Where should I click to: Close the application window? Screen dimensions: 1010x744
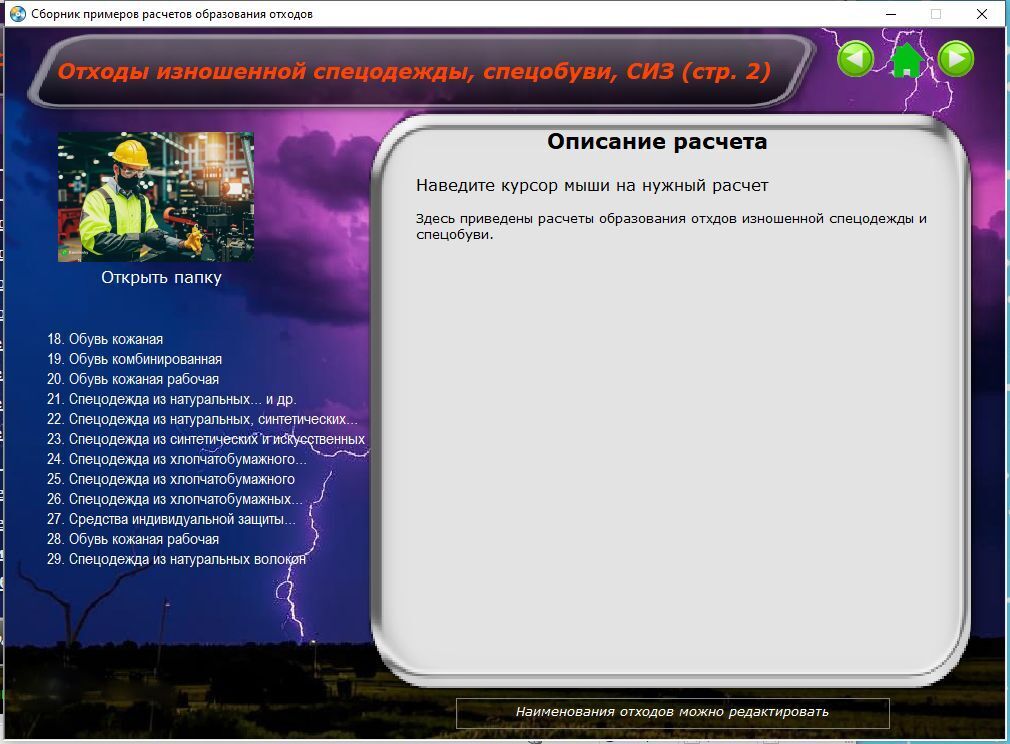pyautogui.click(x=982, y=14)
